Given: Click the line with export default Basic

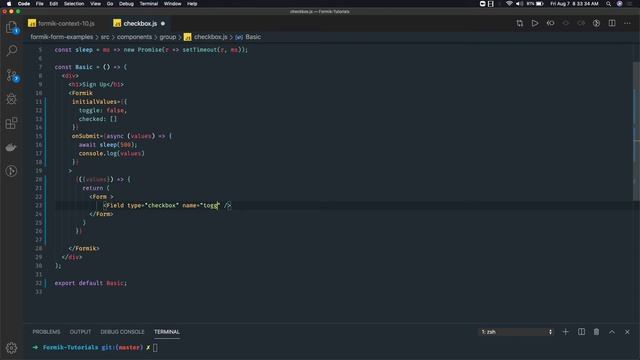Looking at the screenshot, I should [x=91, y=283].
